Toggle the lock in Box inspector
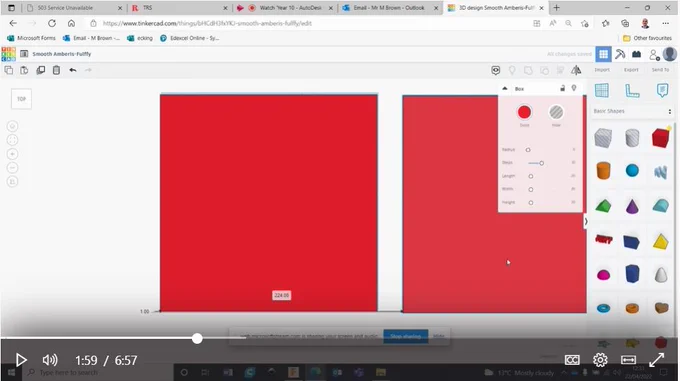Viewport: 680px width, 381px height. [562, 88]
